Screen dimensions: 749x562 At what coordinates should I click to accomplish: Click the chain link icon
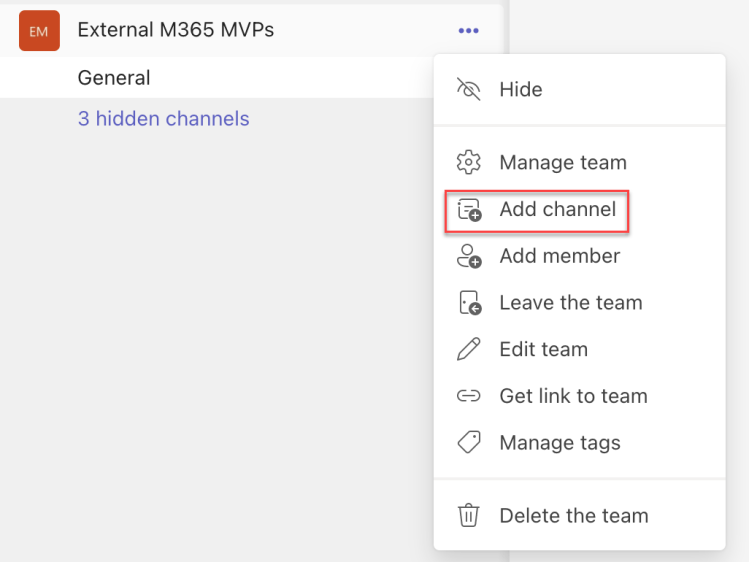tap(469, 396)
